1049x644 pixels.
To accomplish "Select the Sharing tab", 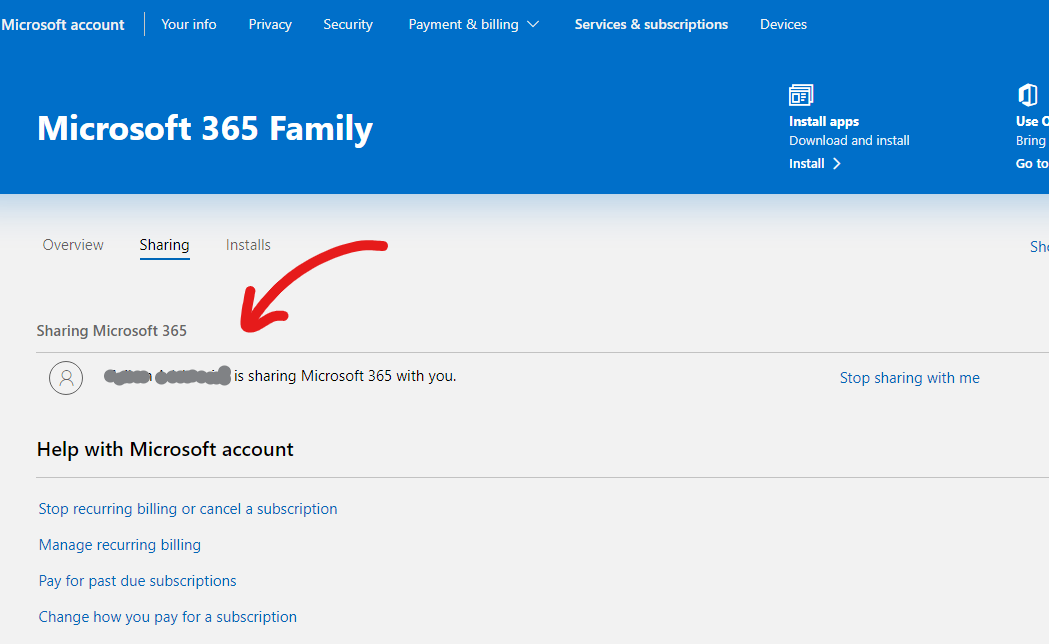I will click(x=165, y=245).
